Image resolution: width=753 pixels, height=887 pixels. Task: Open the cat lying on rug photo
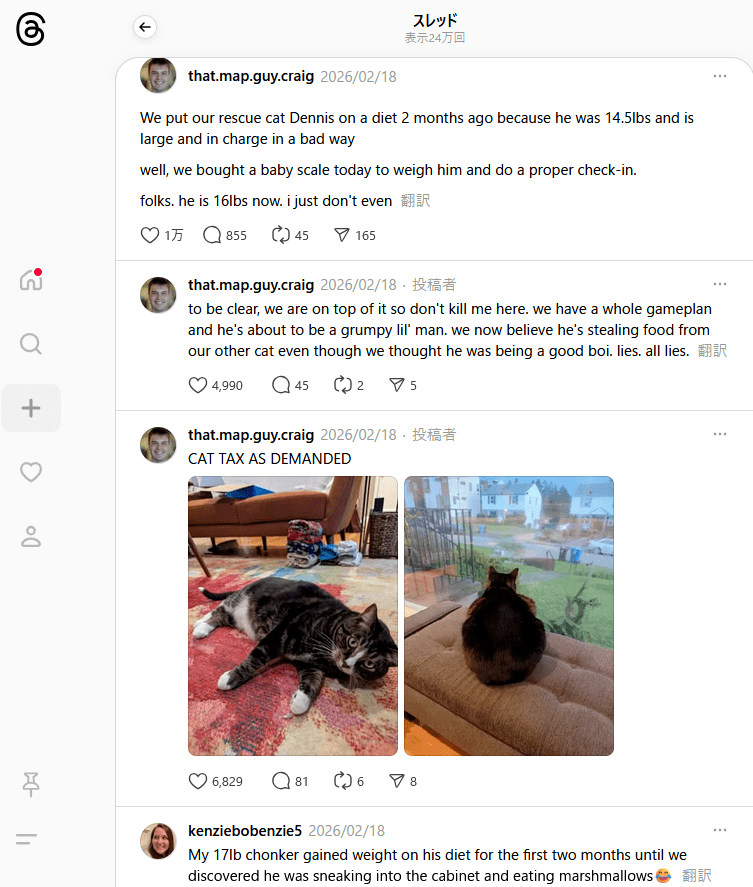coord(292,615)
